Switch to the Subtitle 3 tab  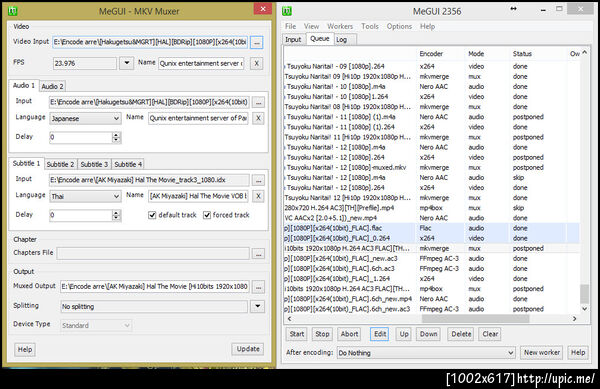coord(94,164)
